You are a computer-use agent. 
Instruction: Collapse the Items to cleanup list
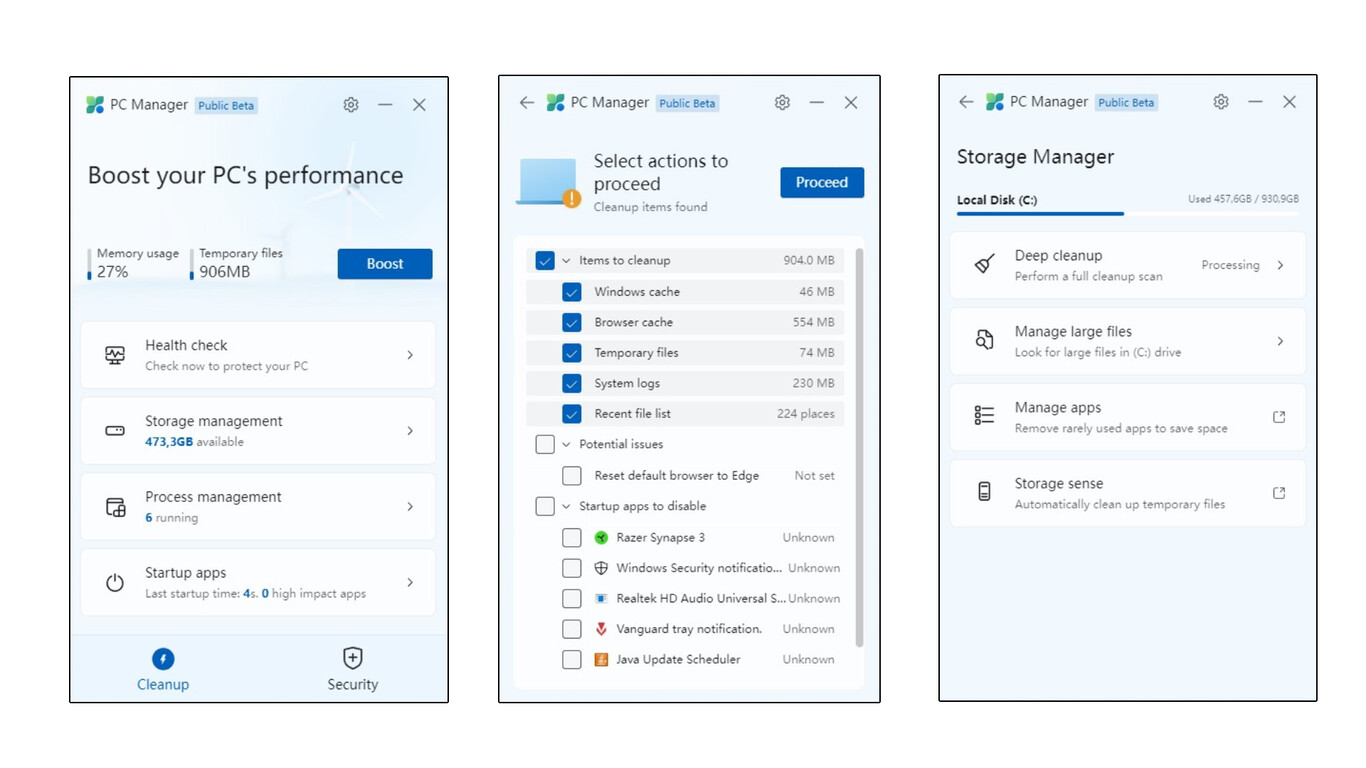tap(564, 260)
